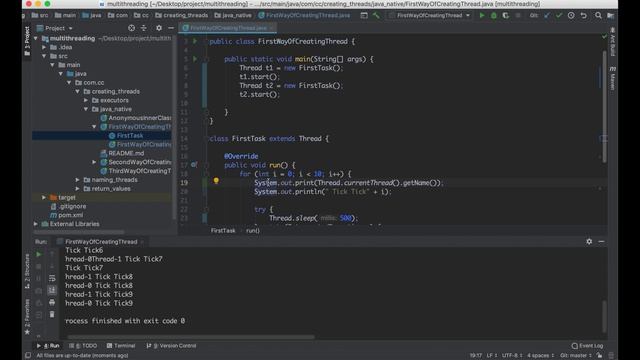Clear all Run console output trash icon
The image size is (640, 360).
52,314
